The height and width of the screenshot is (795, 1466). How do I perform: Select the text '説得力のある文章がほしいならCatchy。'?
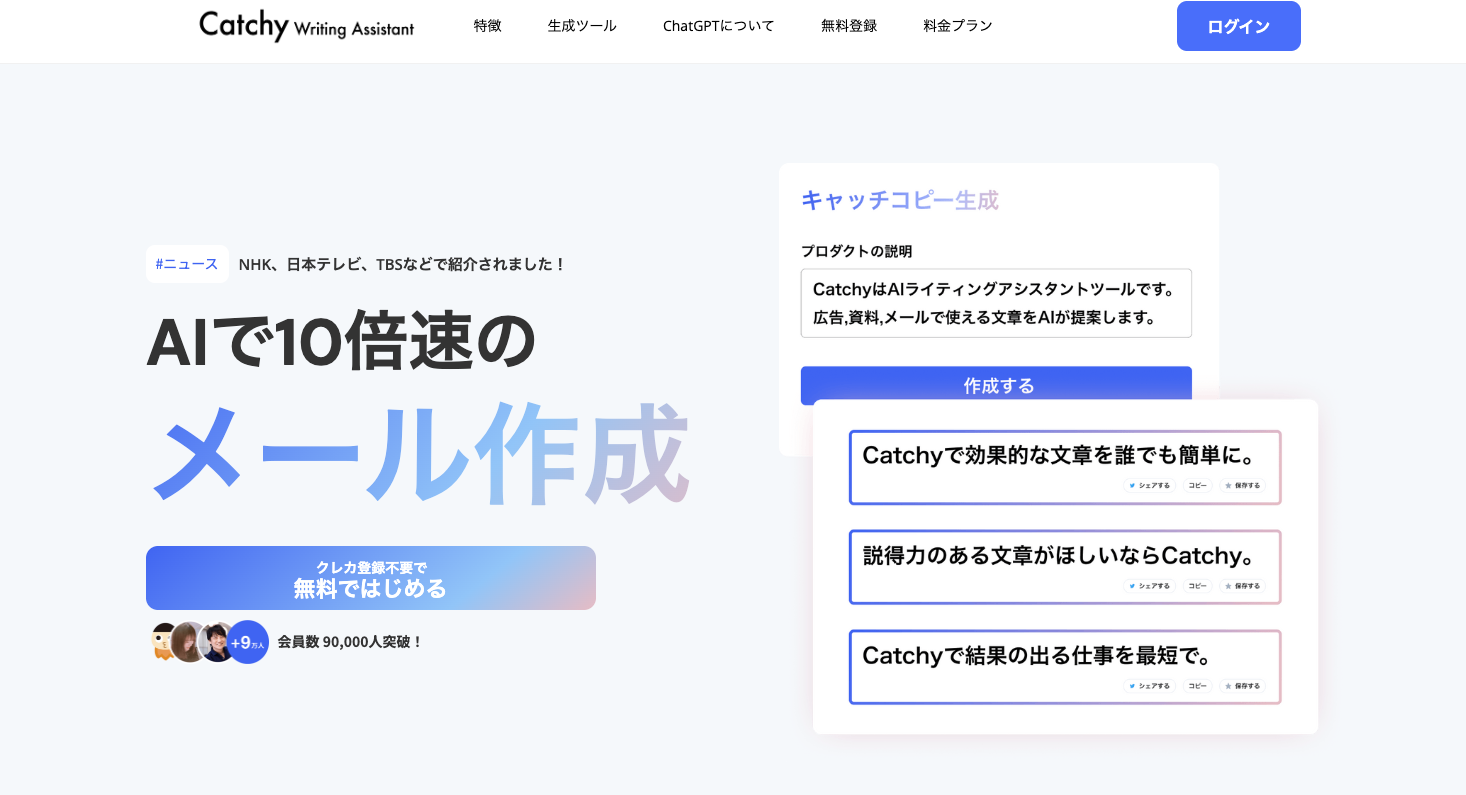(1059, 556)
